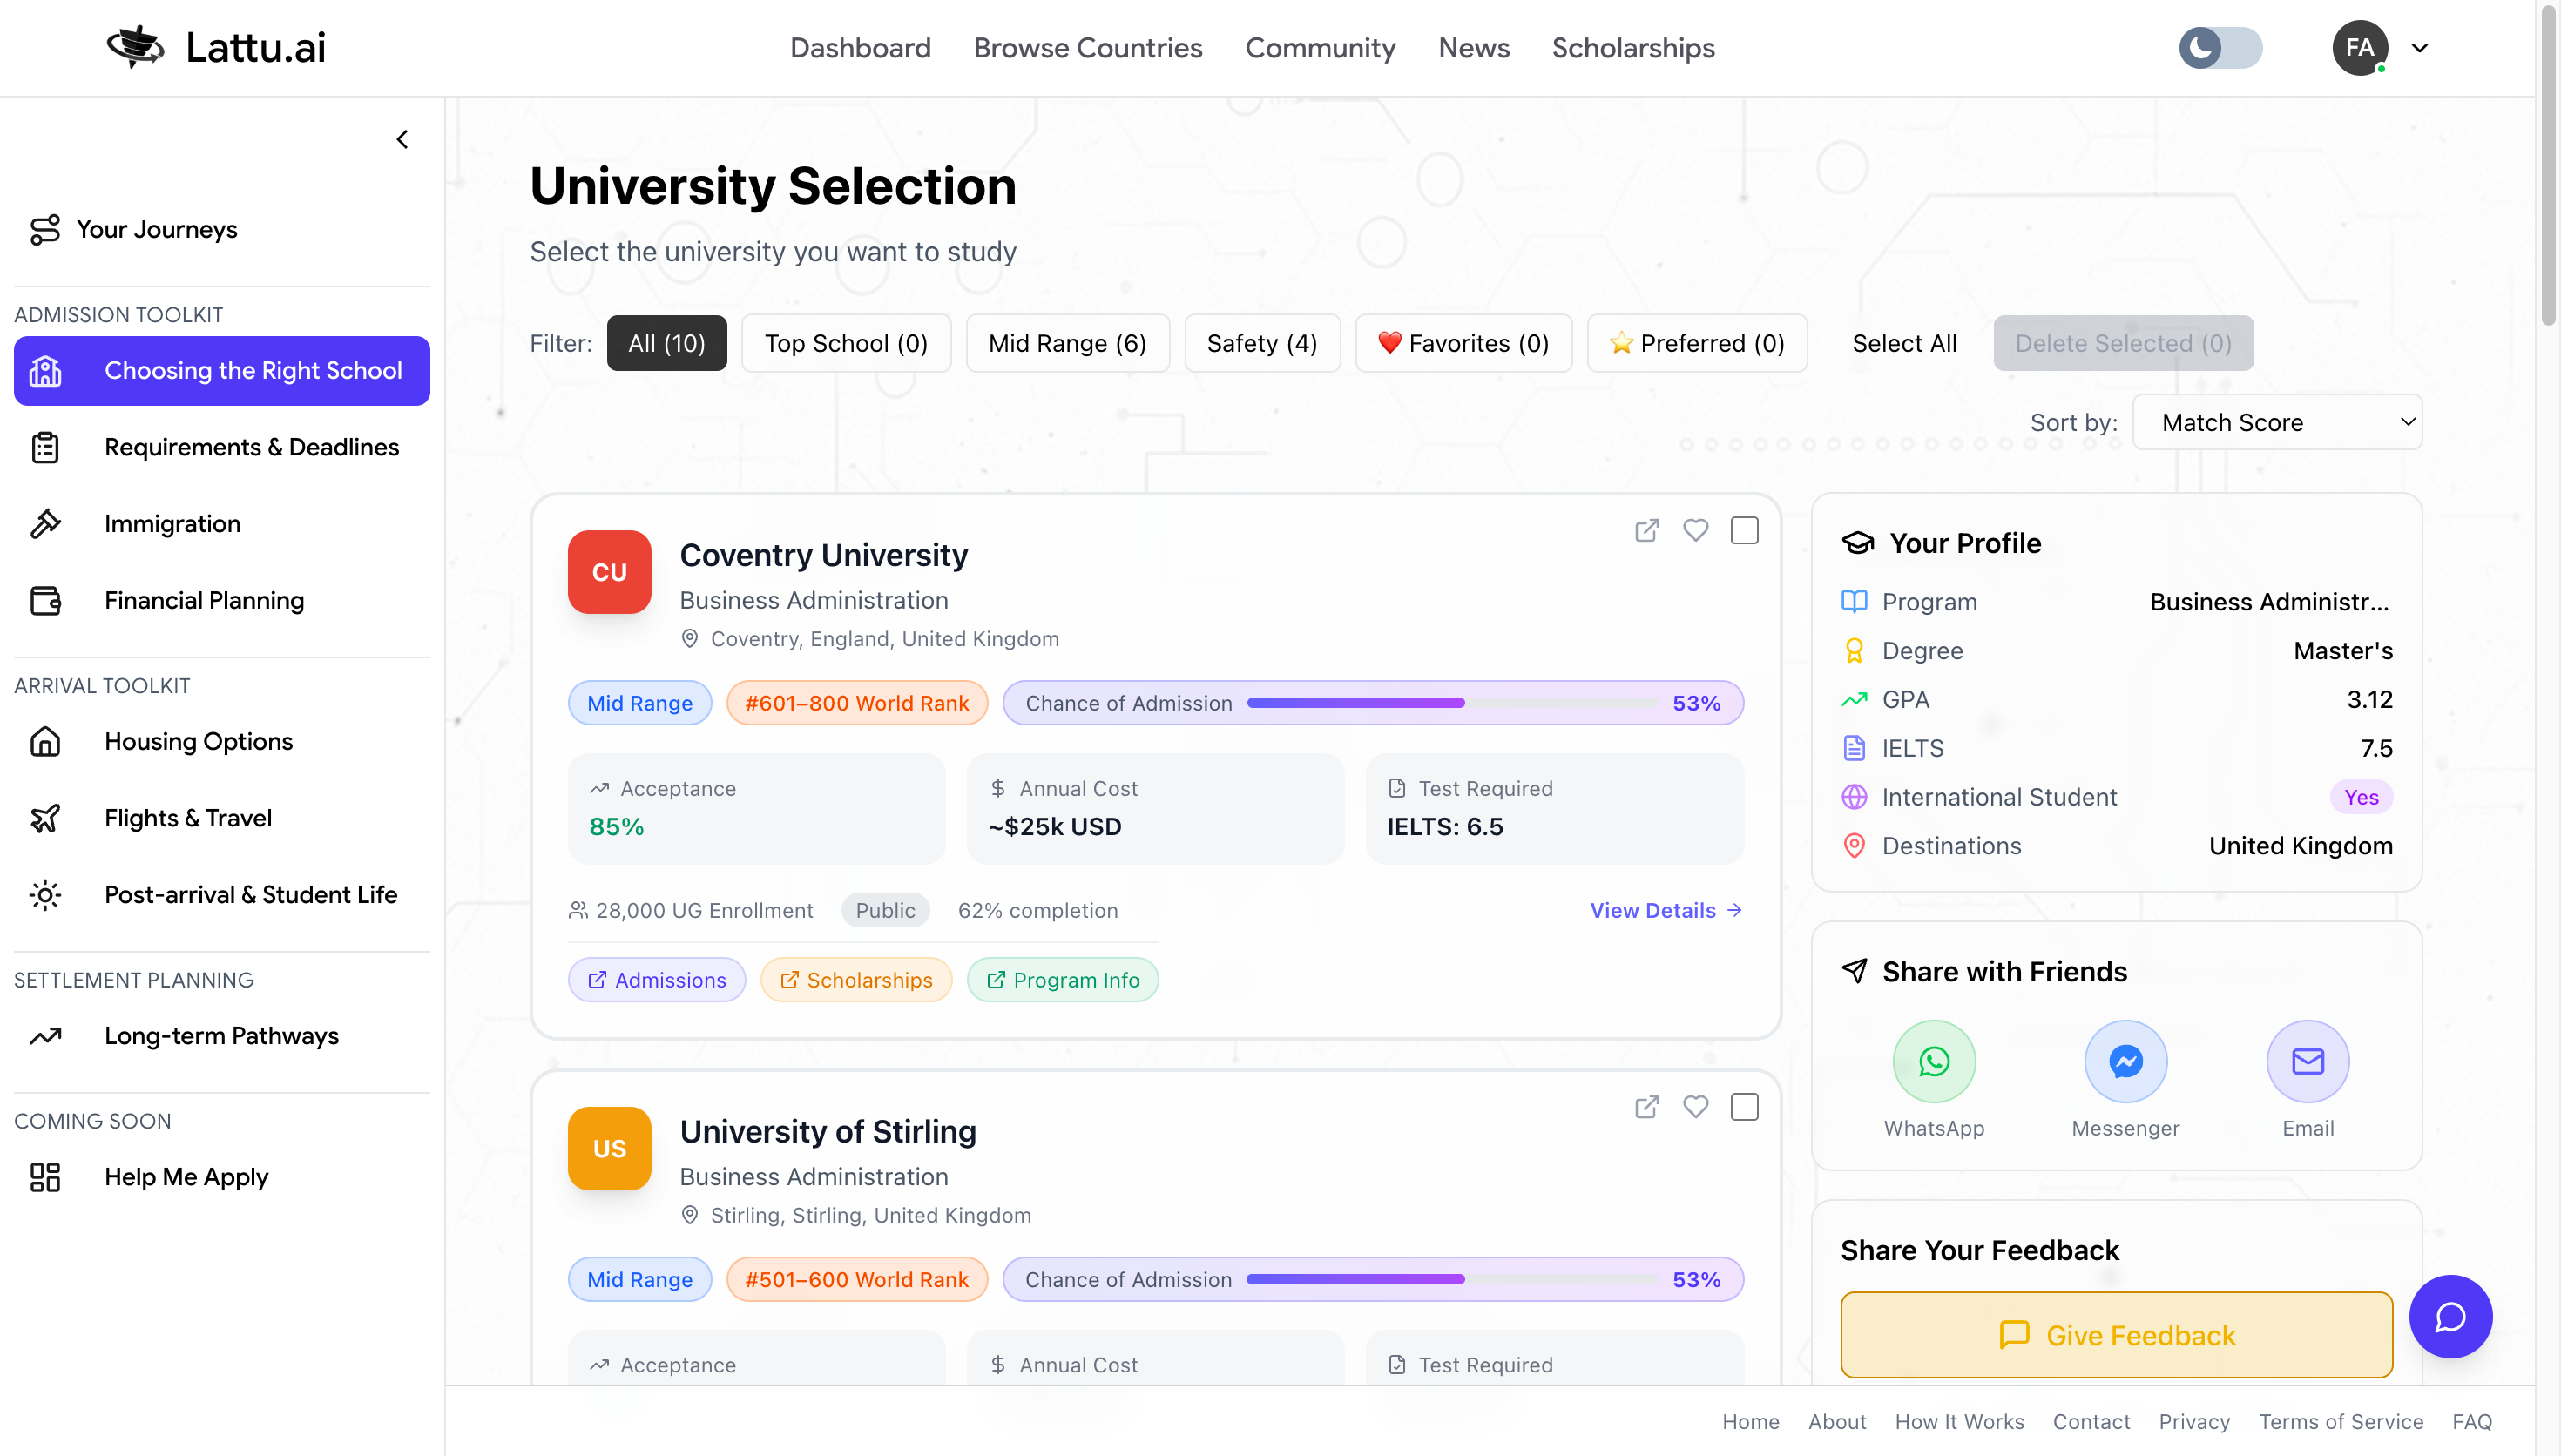Click the Give Feedback button
The width and height of the screenshot is (2561, 1456).
coord(2116,1335)
